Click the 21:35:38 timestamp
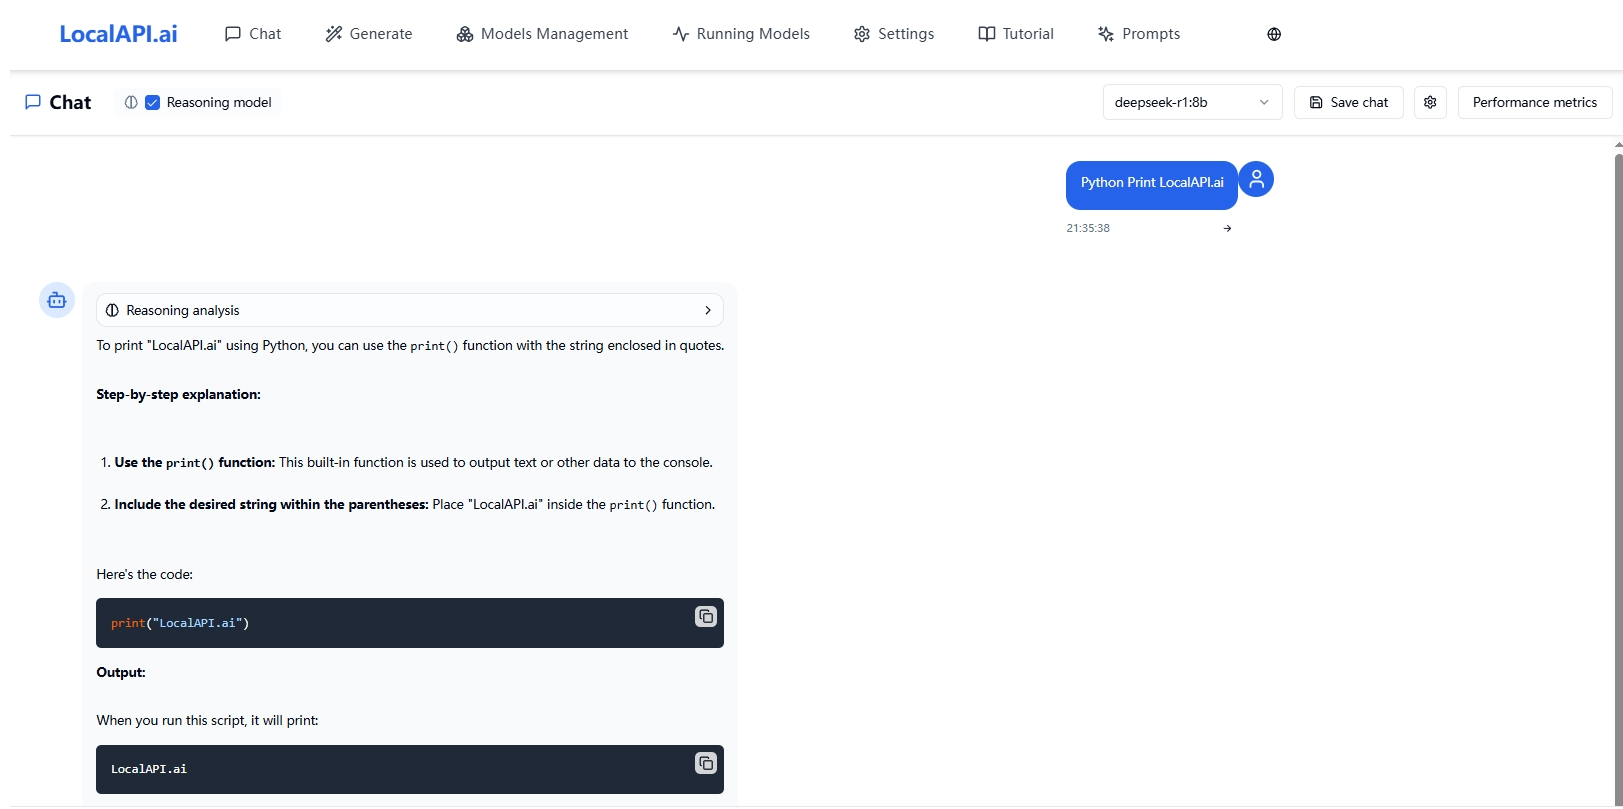This screenshot has width=1623, height=809. (x=1088, y=228)
